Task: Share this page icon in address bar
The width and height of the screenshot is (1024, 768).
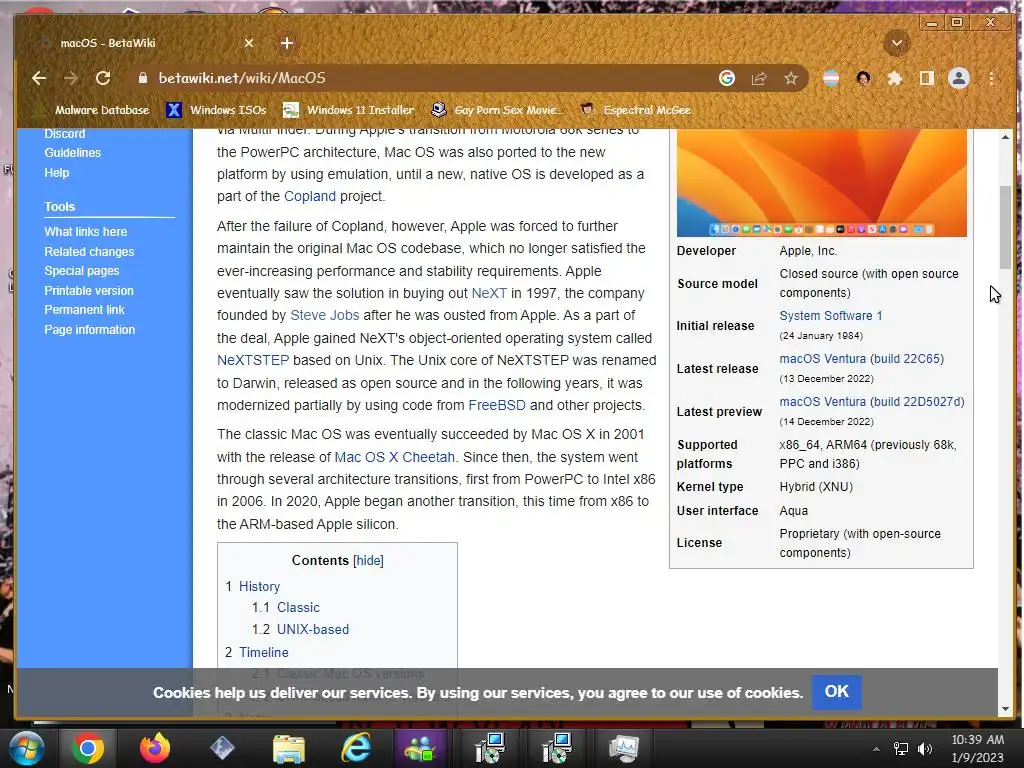Action: click(x=759, y=78)
